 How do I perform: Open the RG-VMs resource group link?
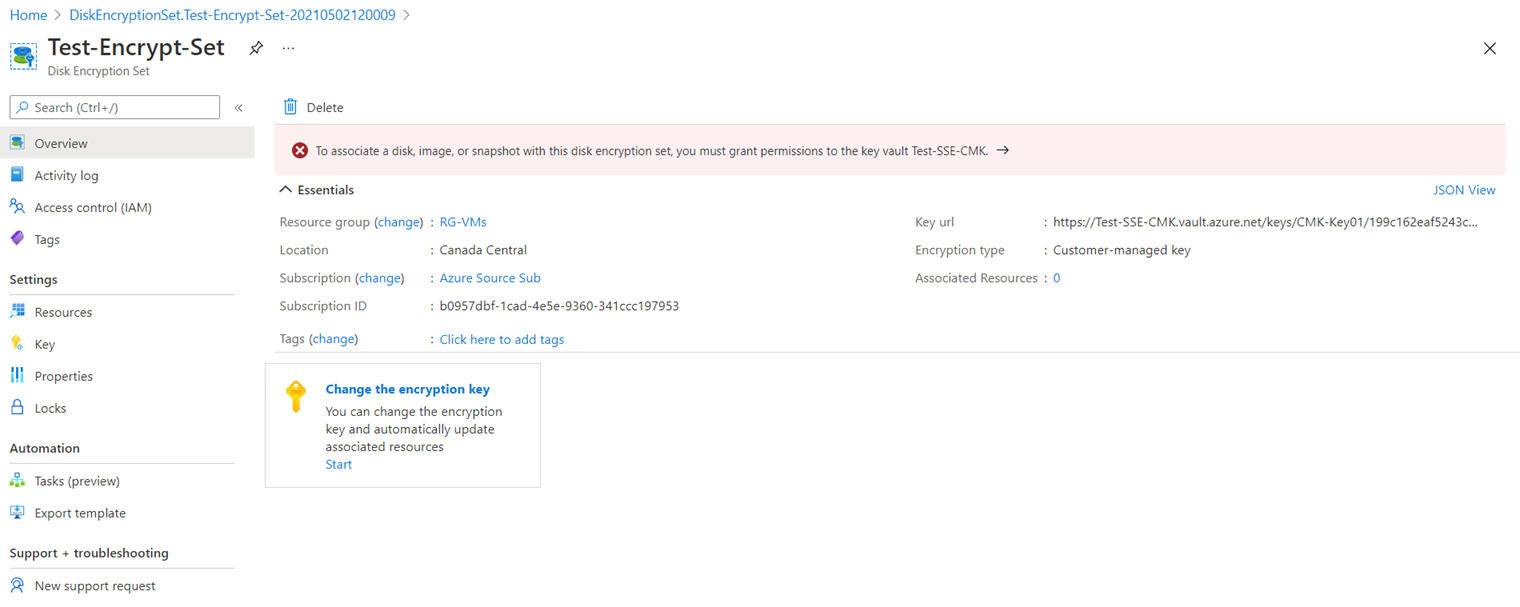(463, 222)
